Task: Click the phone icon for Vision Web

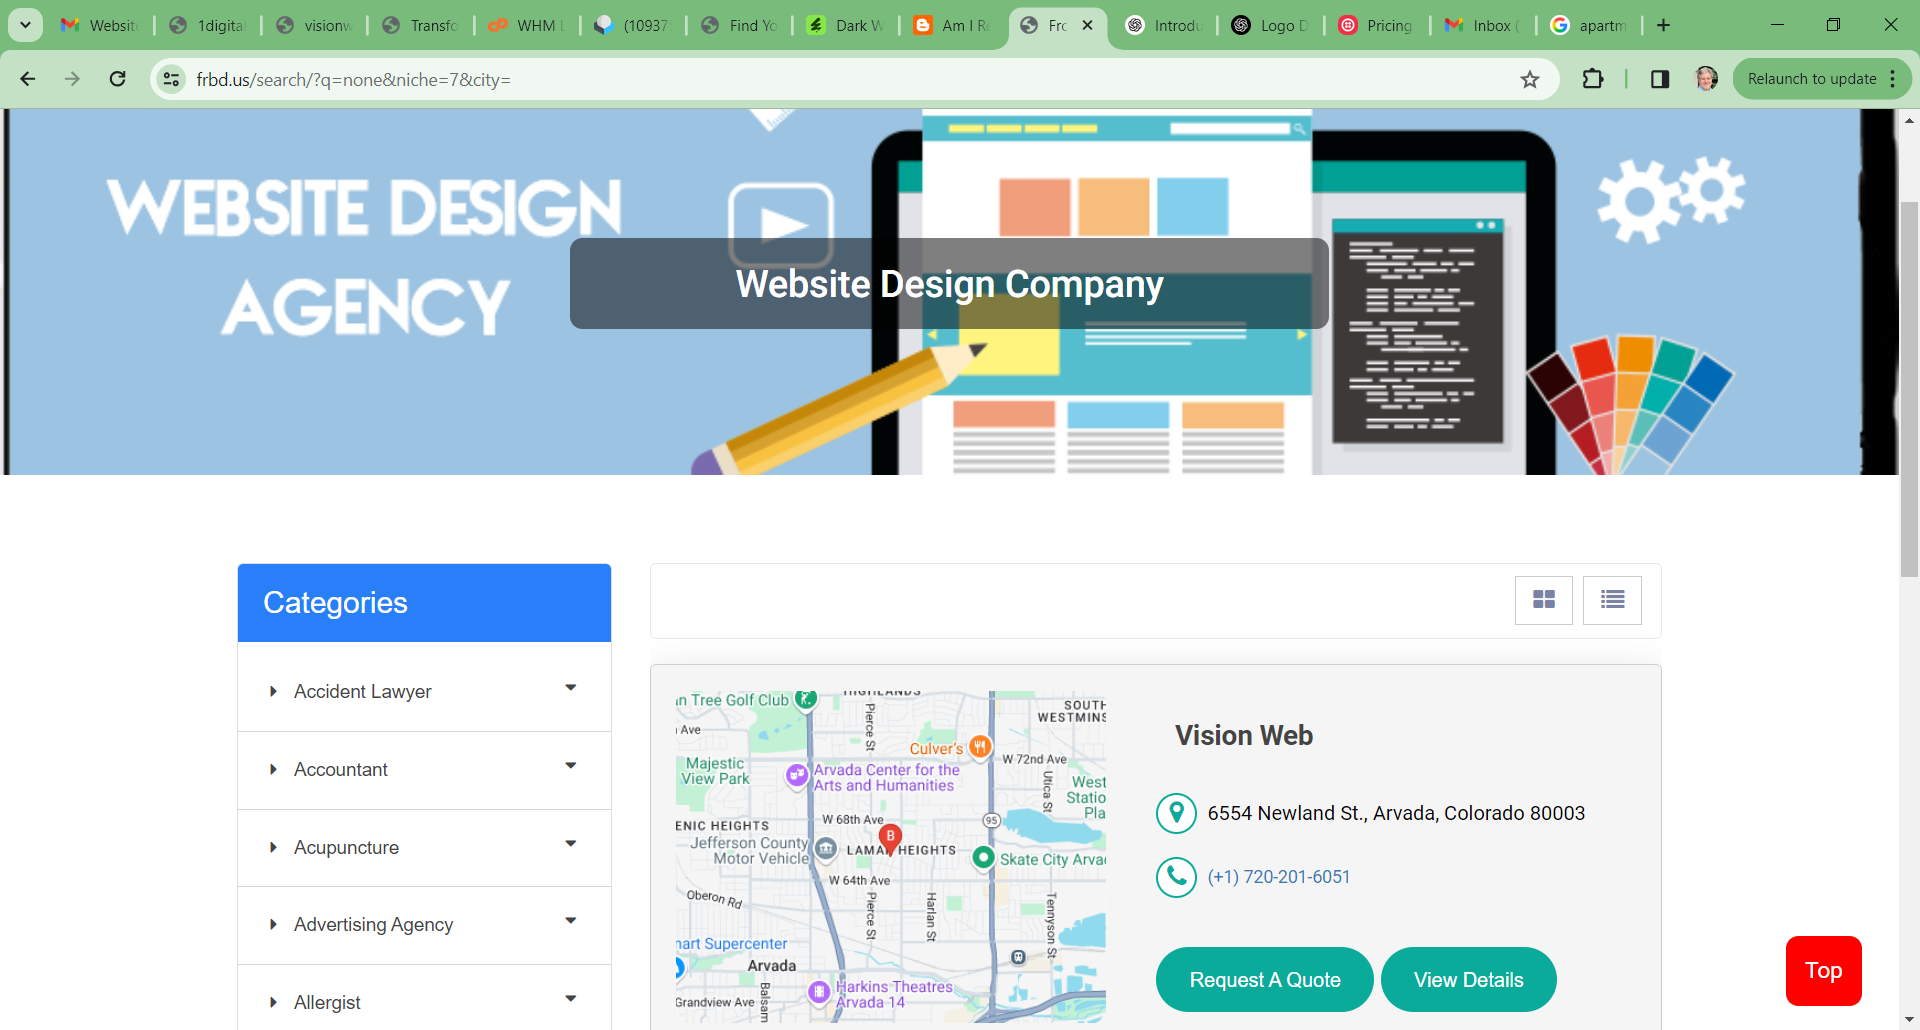Action: pos(1177,877)
